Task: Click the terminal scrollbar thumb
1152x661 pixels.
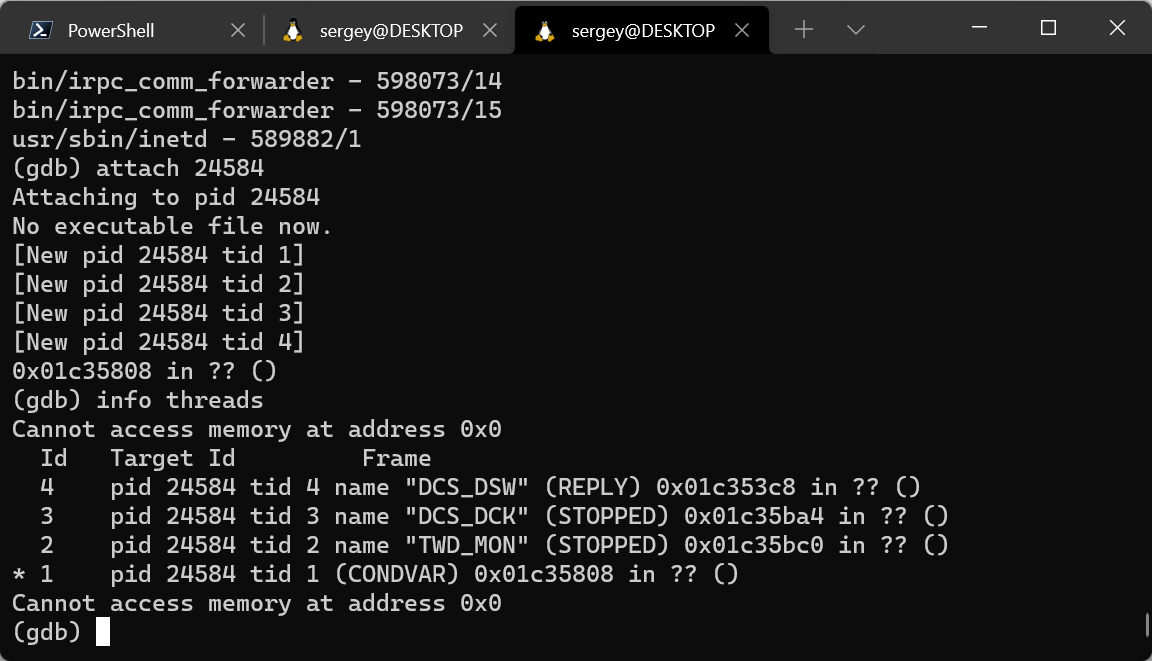Action: click(1146, 624)
